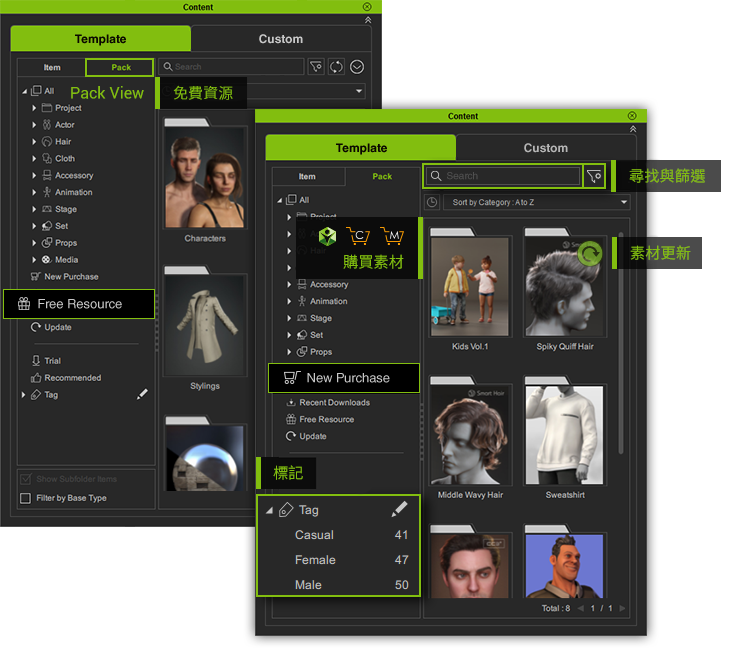
Task: Expand the Media tree node
Action: [x=34, y=260]
